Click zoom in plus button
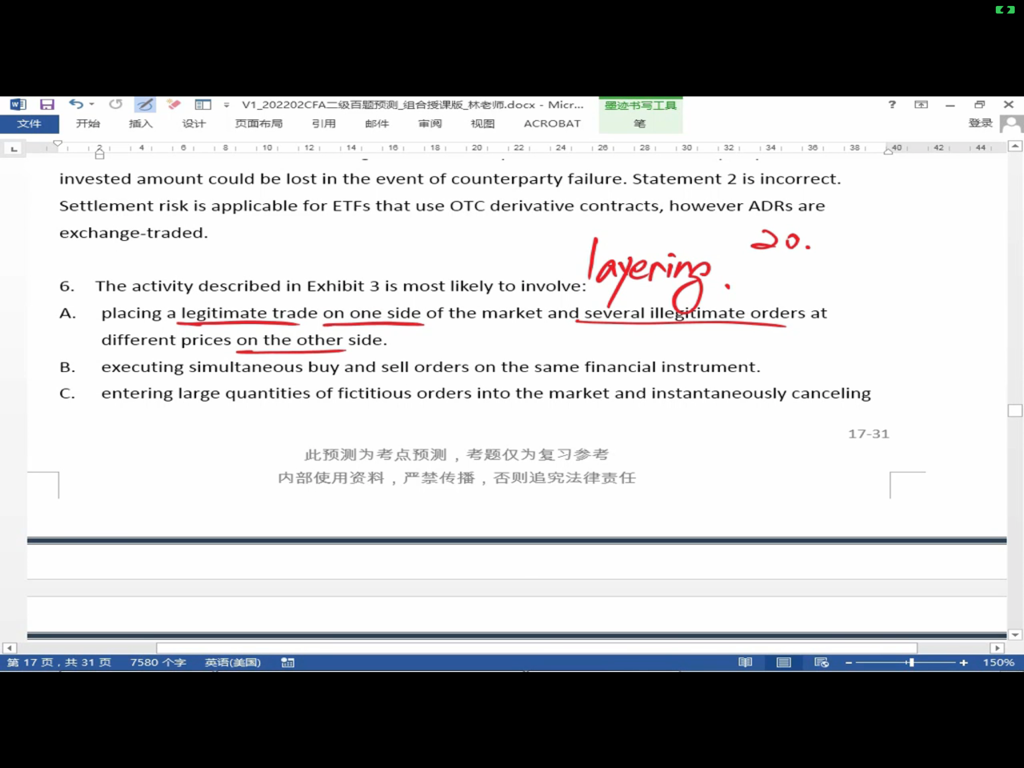The height and width of the screenshot is (768, 1024). [x=963, y=662]
